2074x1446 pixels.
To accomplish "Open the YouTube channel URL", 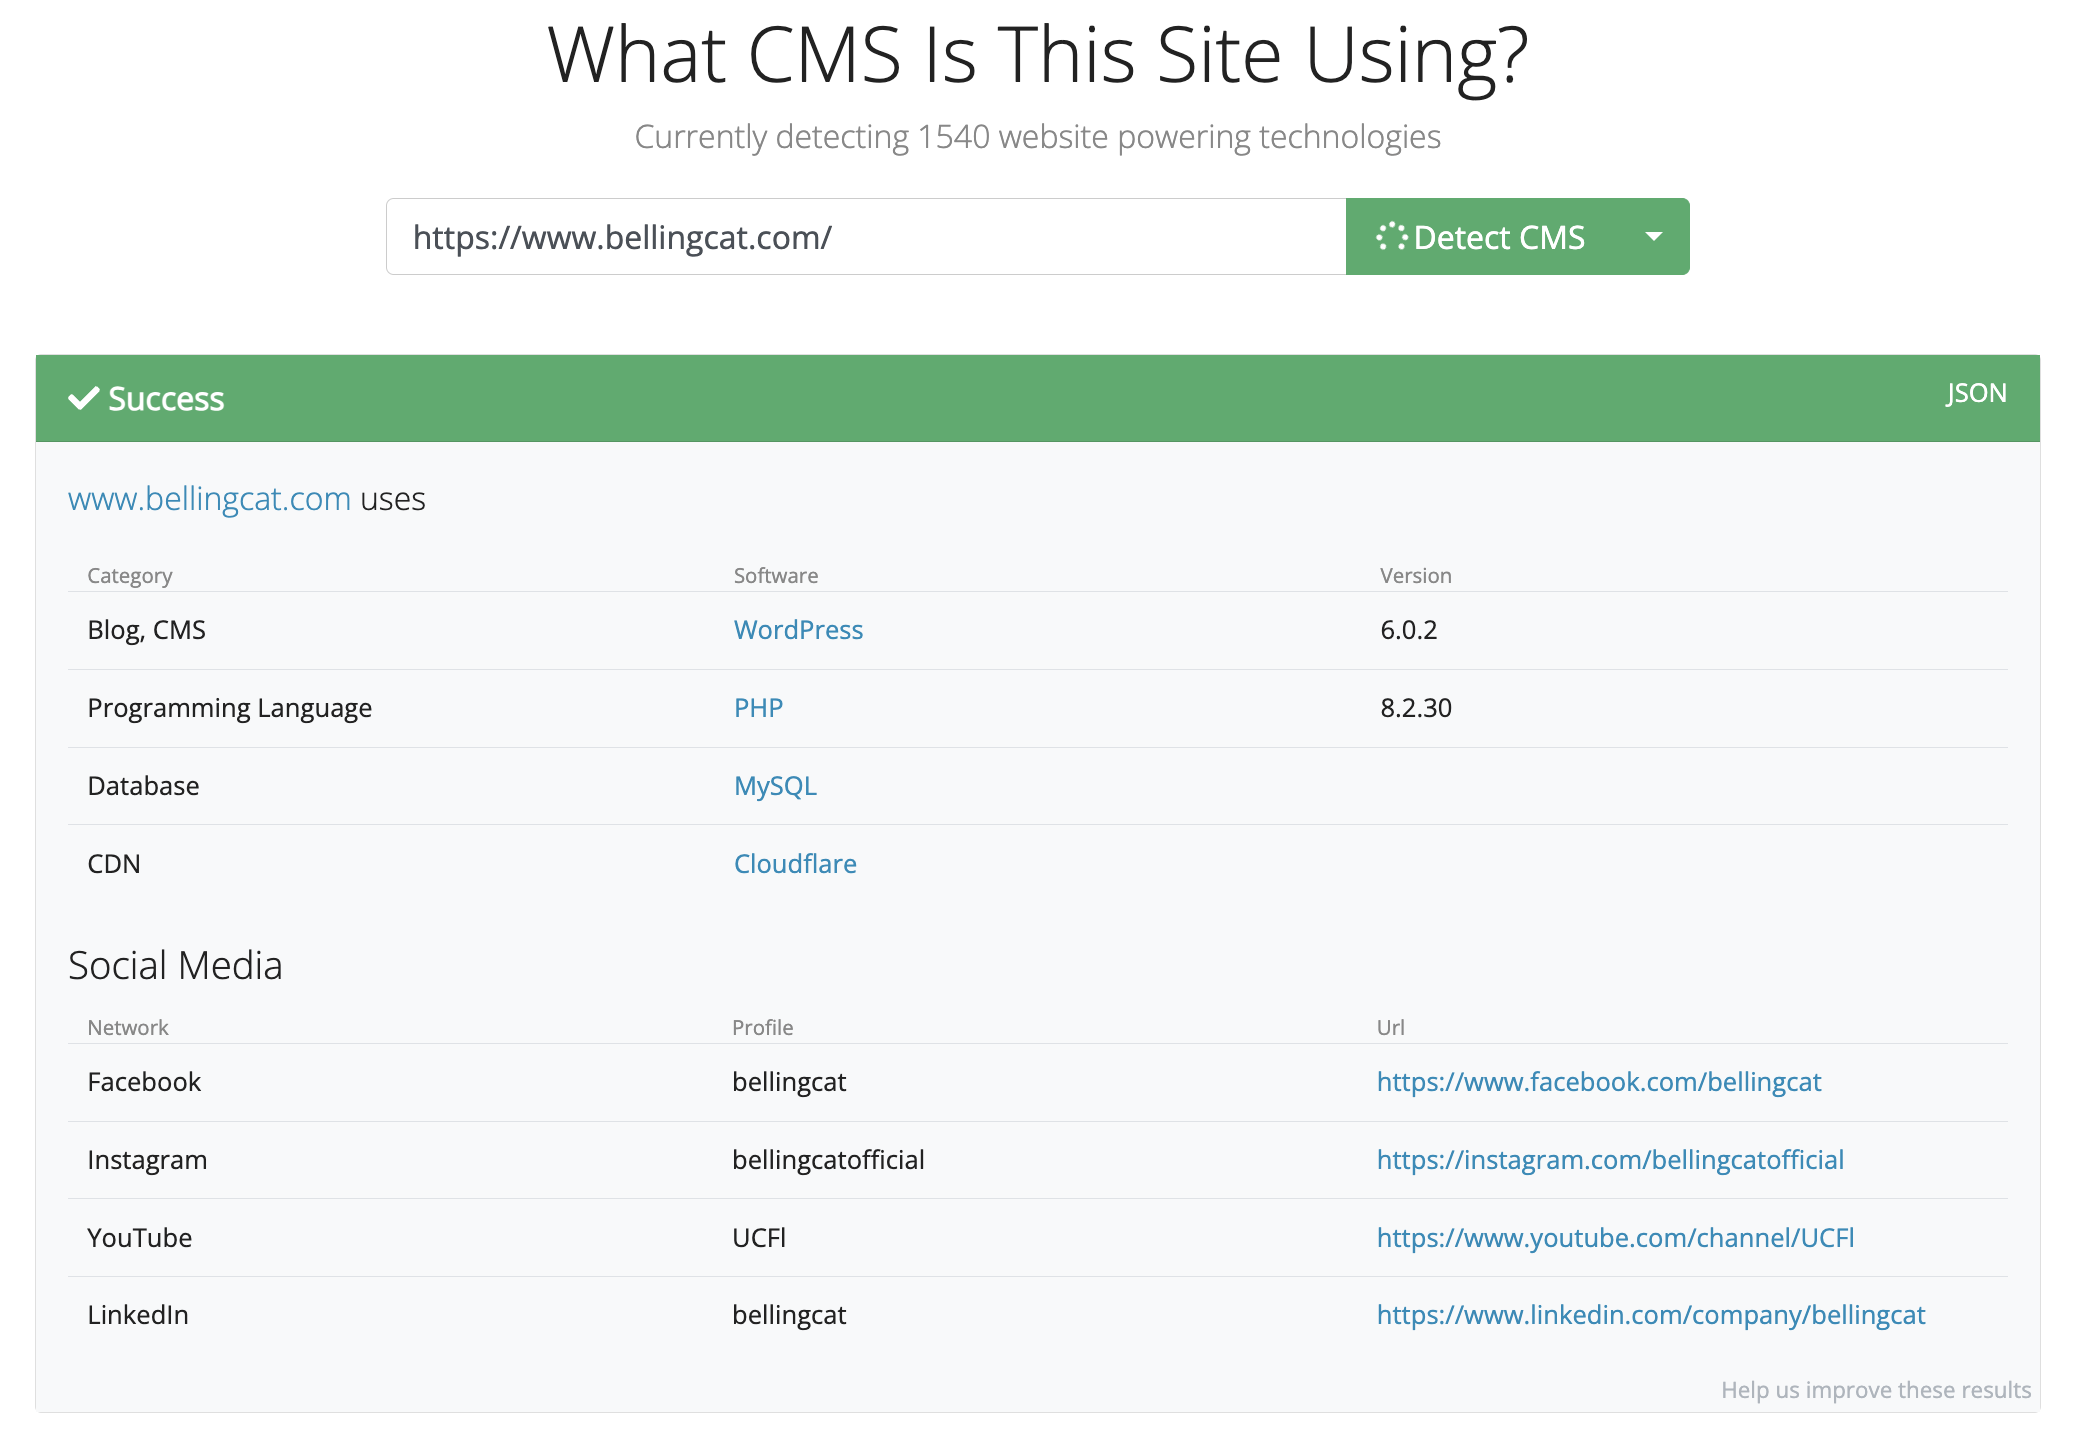I will (x=1615, y=1238).
